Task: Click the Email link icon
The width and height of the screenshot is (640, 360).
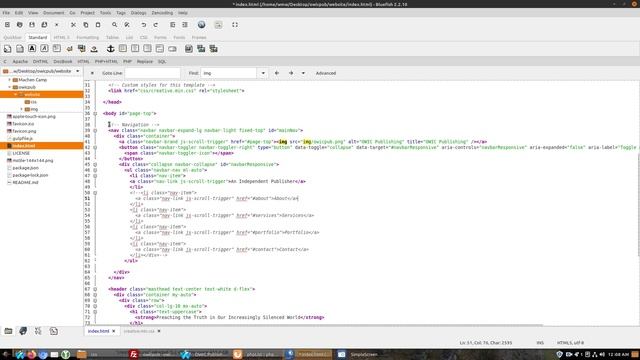Action: (172, 49)
